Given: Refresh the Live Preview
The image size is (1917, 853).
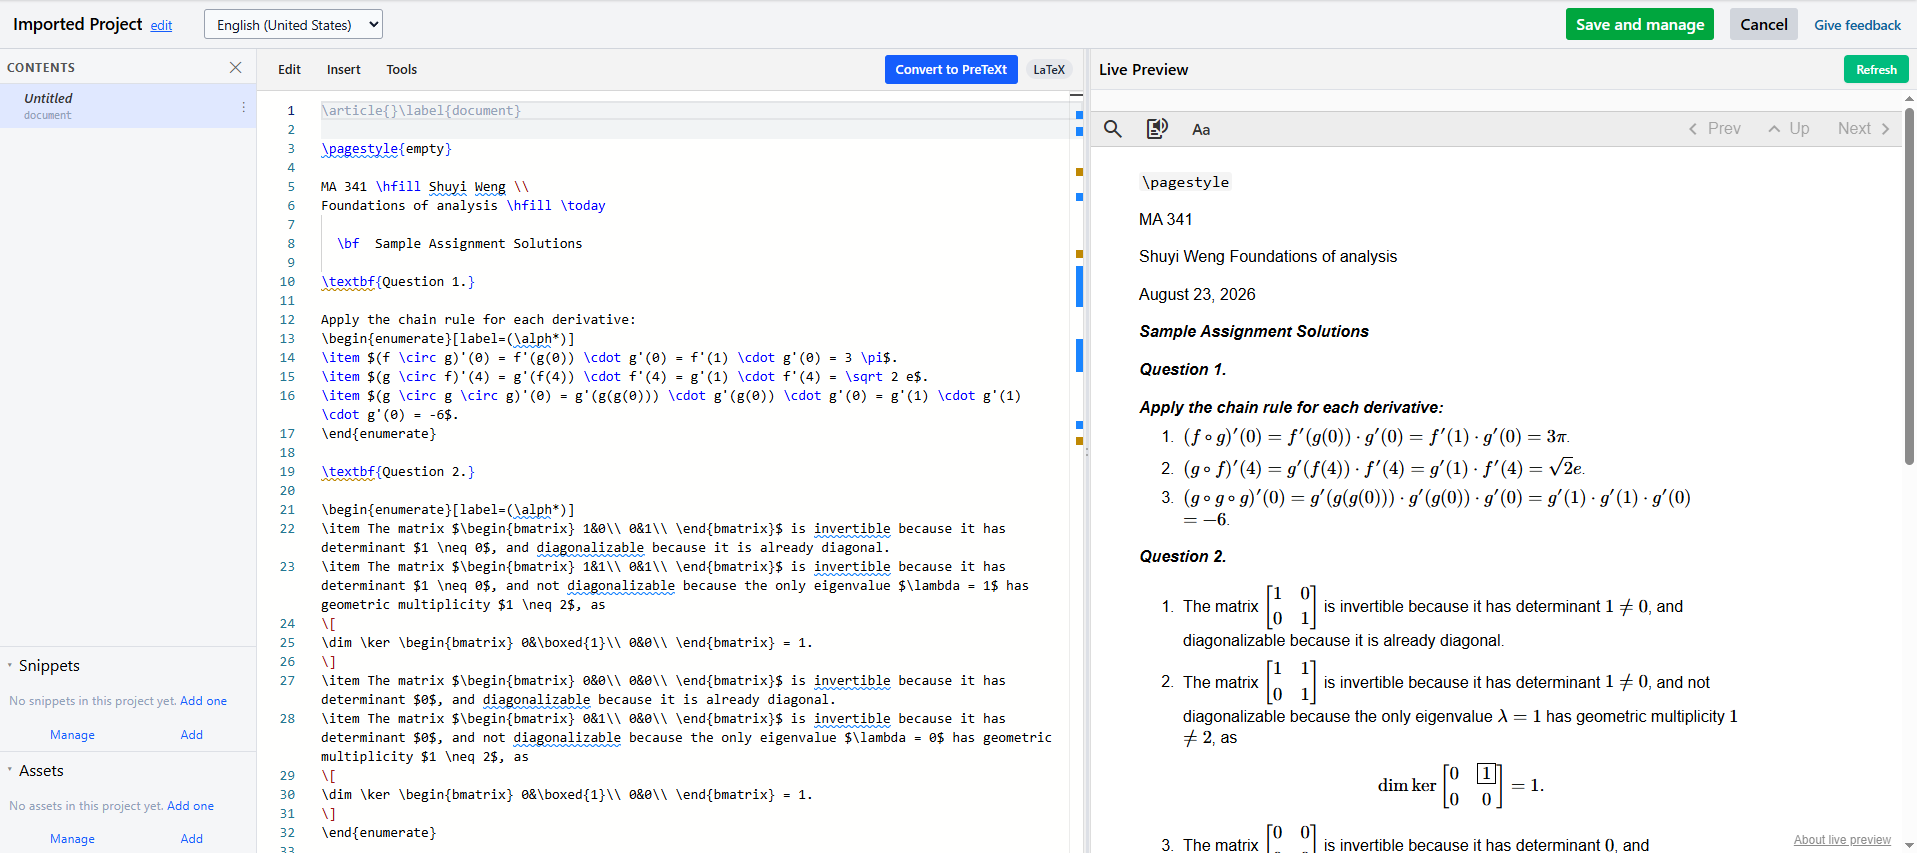Looking at the screenshot, I should (1876, 70).
